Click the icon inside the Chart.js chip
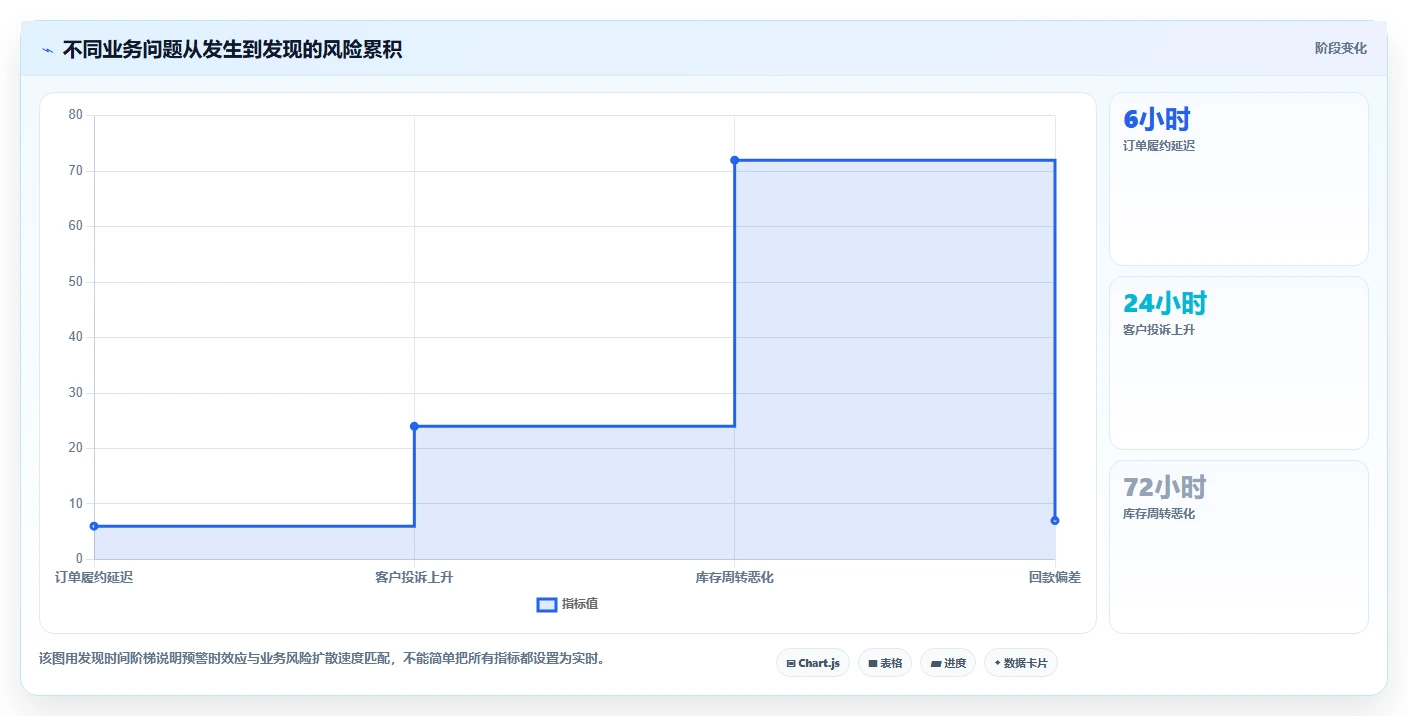This screenshot has height=716, width=1408. 791,664
